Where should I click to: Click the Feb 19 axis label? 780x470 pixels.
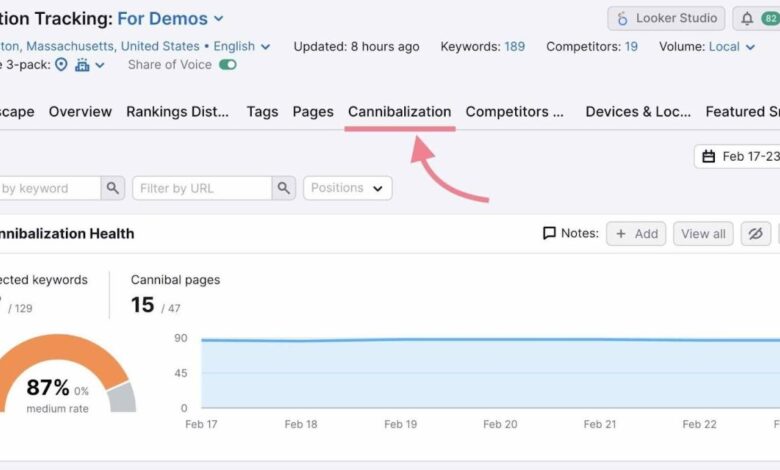click(x=400, y=424)
